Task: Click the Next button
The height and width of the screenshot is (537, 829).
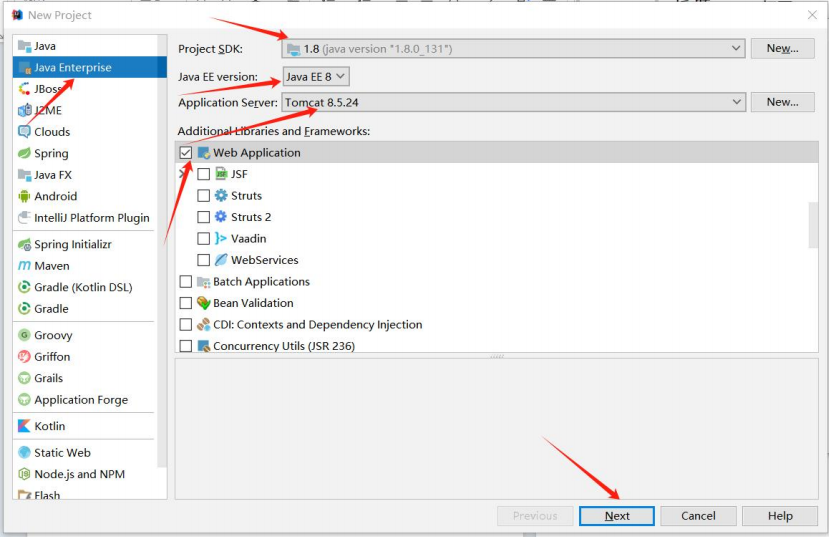Action: 616,516
